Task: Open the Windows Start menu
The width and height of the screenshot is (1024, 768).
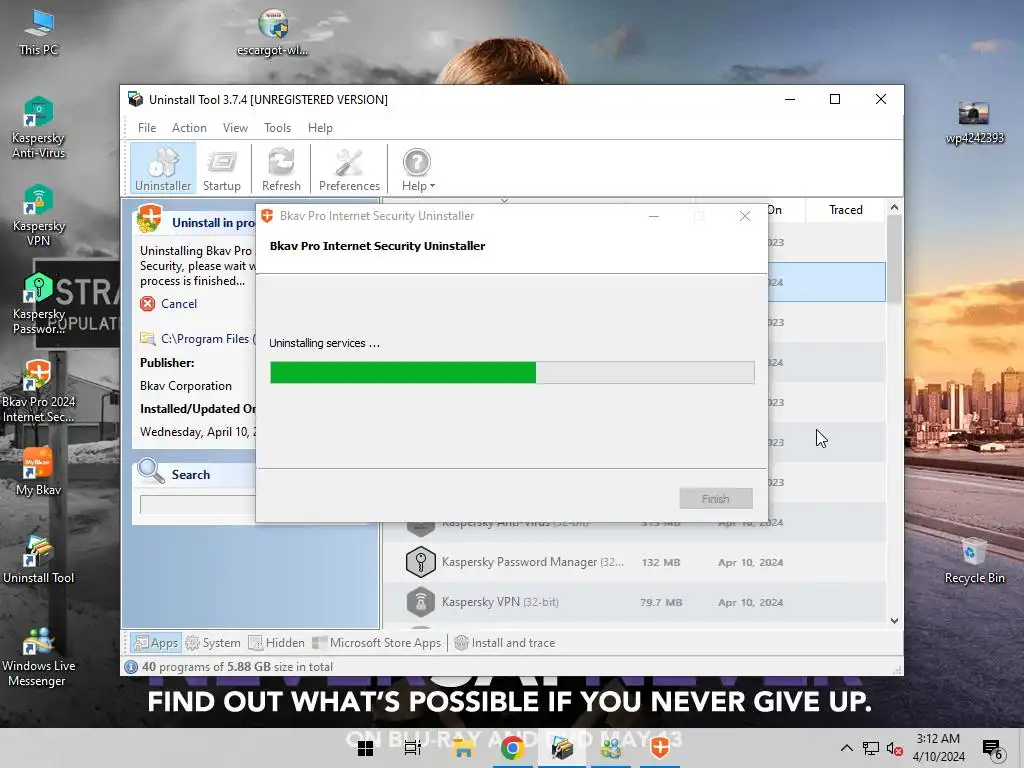Action: click(365, 748)
